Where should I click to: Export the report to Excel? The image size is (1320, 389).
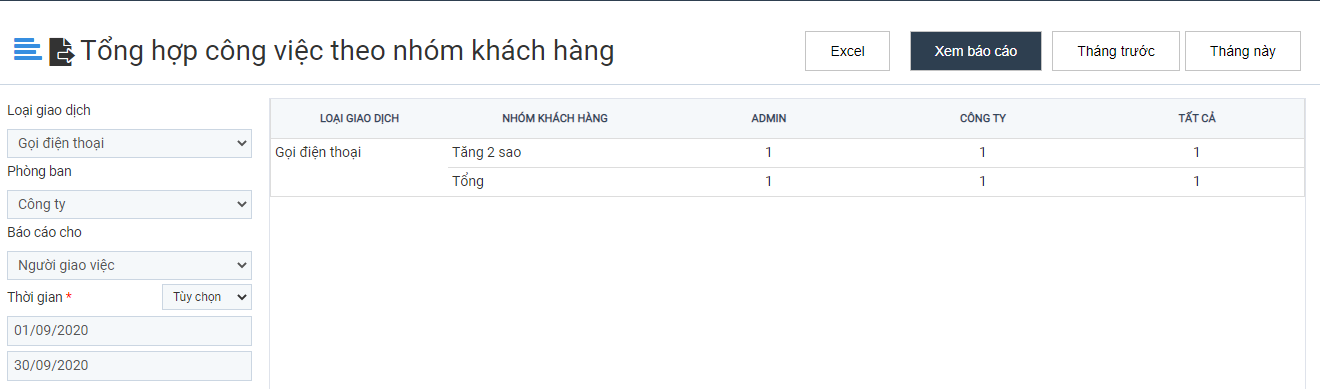pyautogui.click(x=847, y=51)
